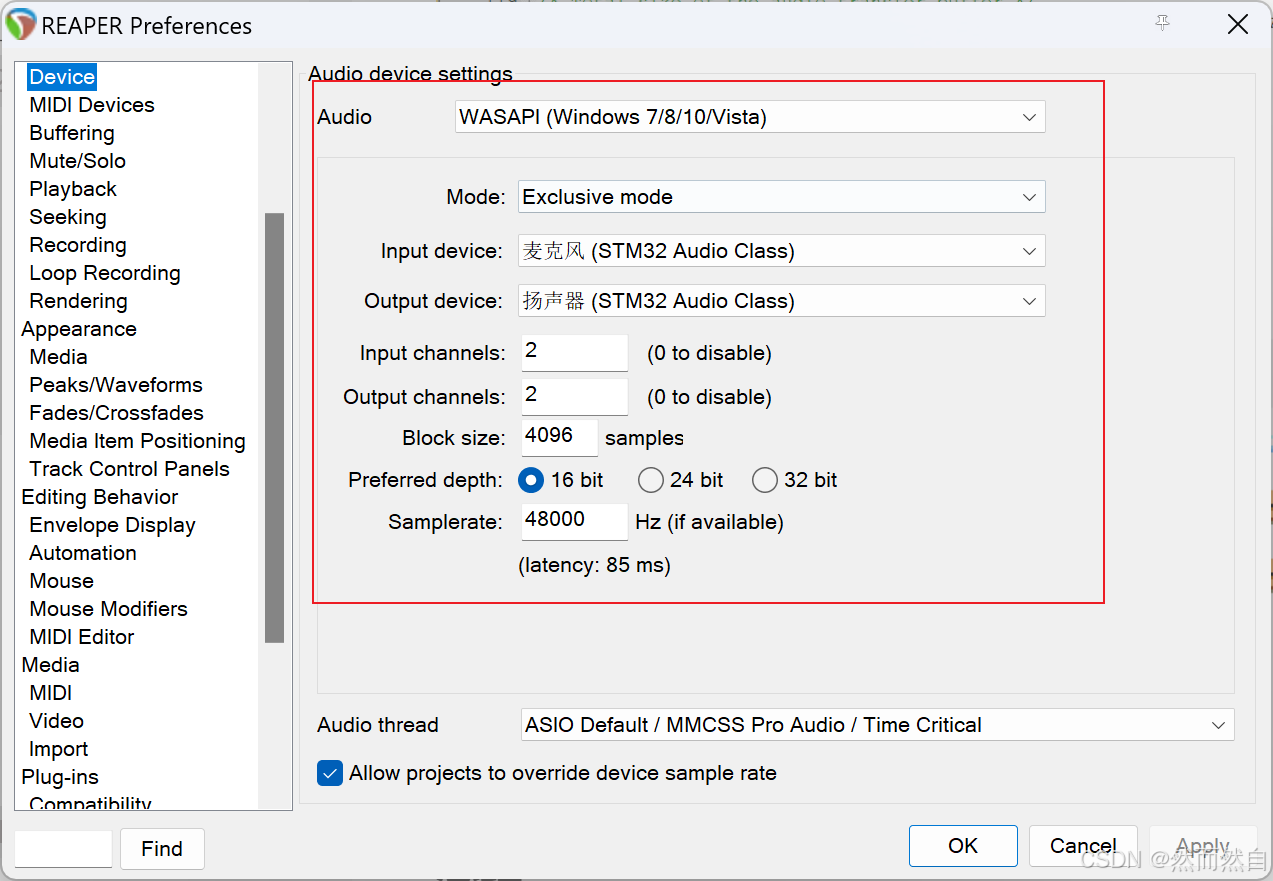Viewport: 1273px width, 881px height.
Task: Open Media page under Appearance
Action: click(x=59, y=357)
